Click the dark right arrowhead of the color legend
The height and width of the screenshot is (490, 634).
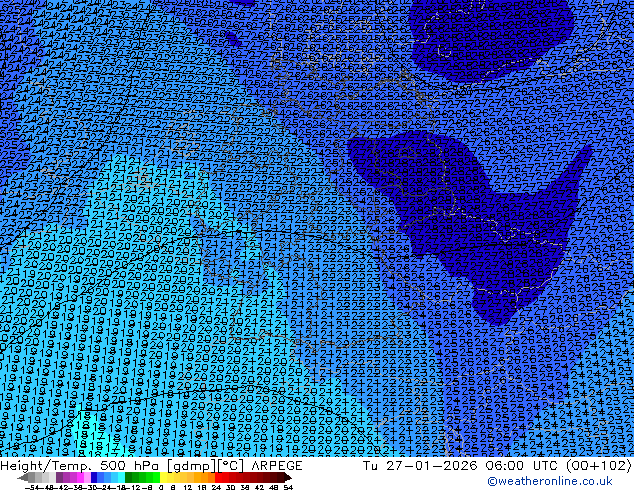tap(288, 478)
